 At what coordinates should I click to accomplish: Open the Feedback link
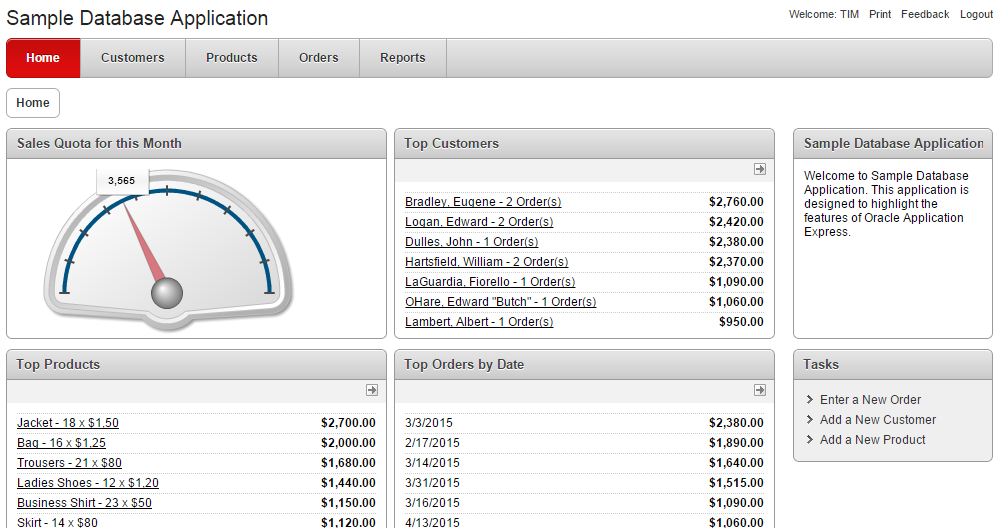click(924, 14)
